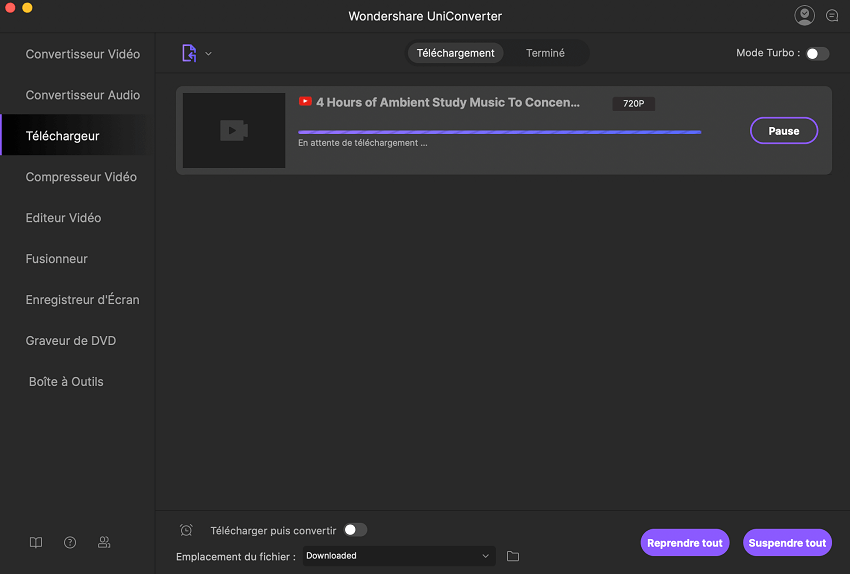Click the help question mark icon

pyautogui.click(x=70, y=542)
